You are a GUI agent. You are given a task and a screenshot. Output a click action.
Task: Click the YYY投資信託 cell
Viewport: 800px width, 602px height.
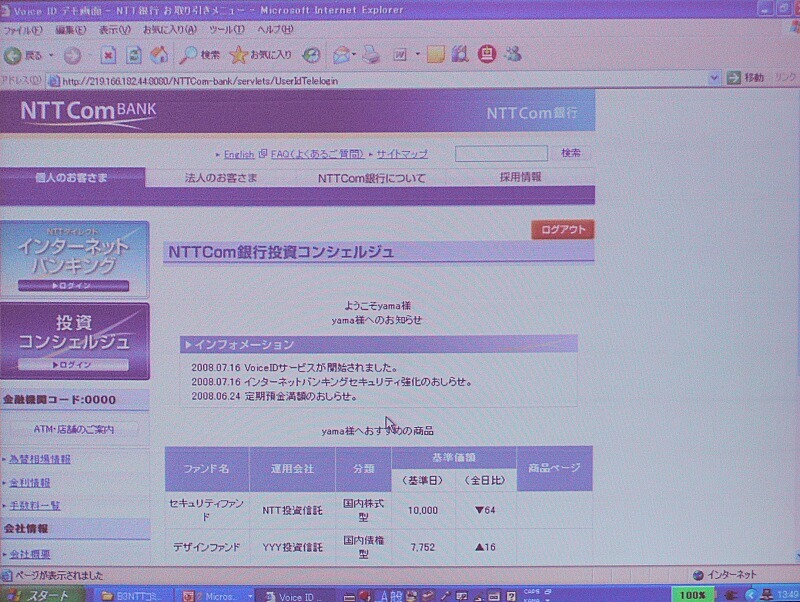292,547
